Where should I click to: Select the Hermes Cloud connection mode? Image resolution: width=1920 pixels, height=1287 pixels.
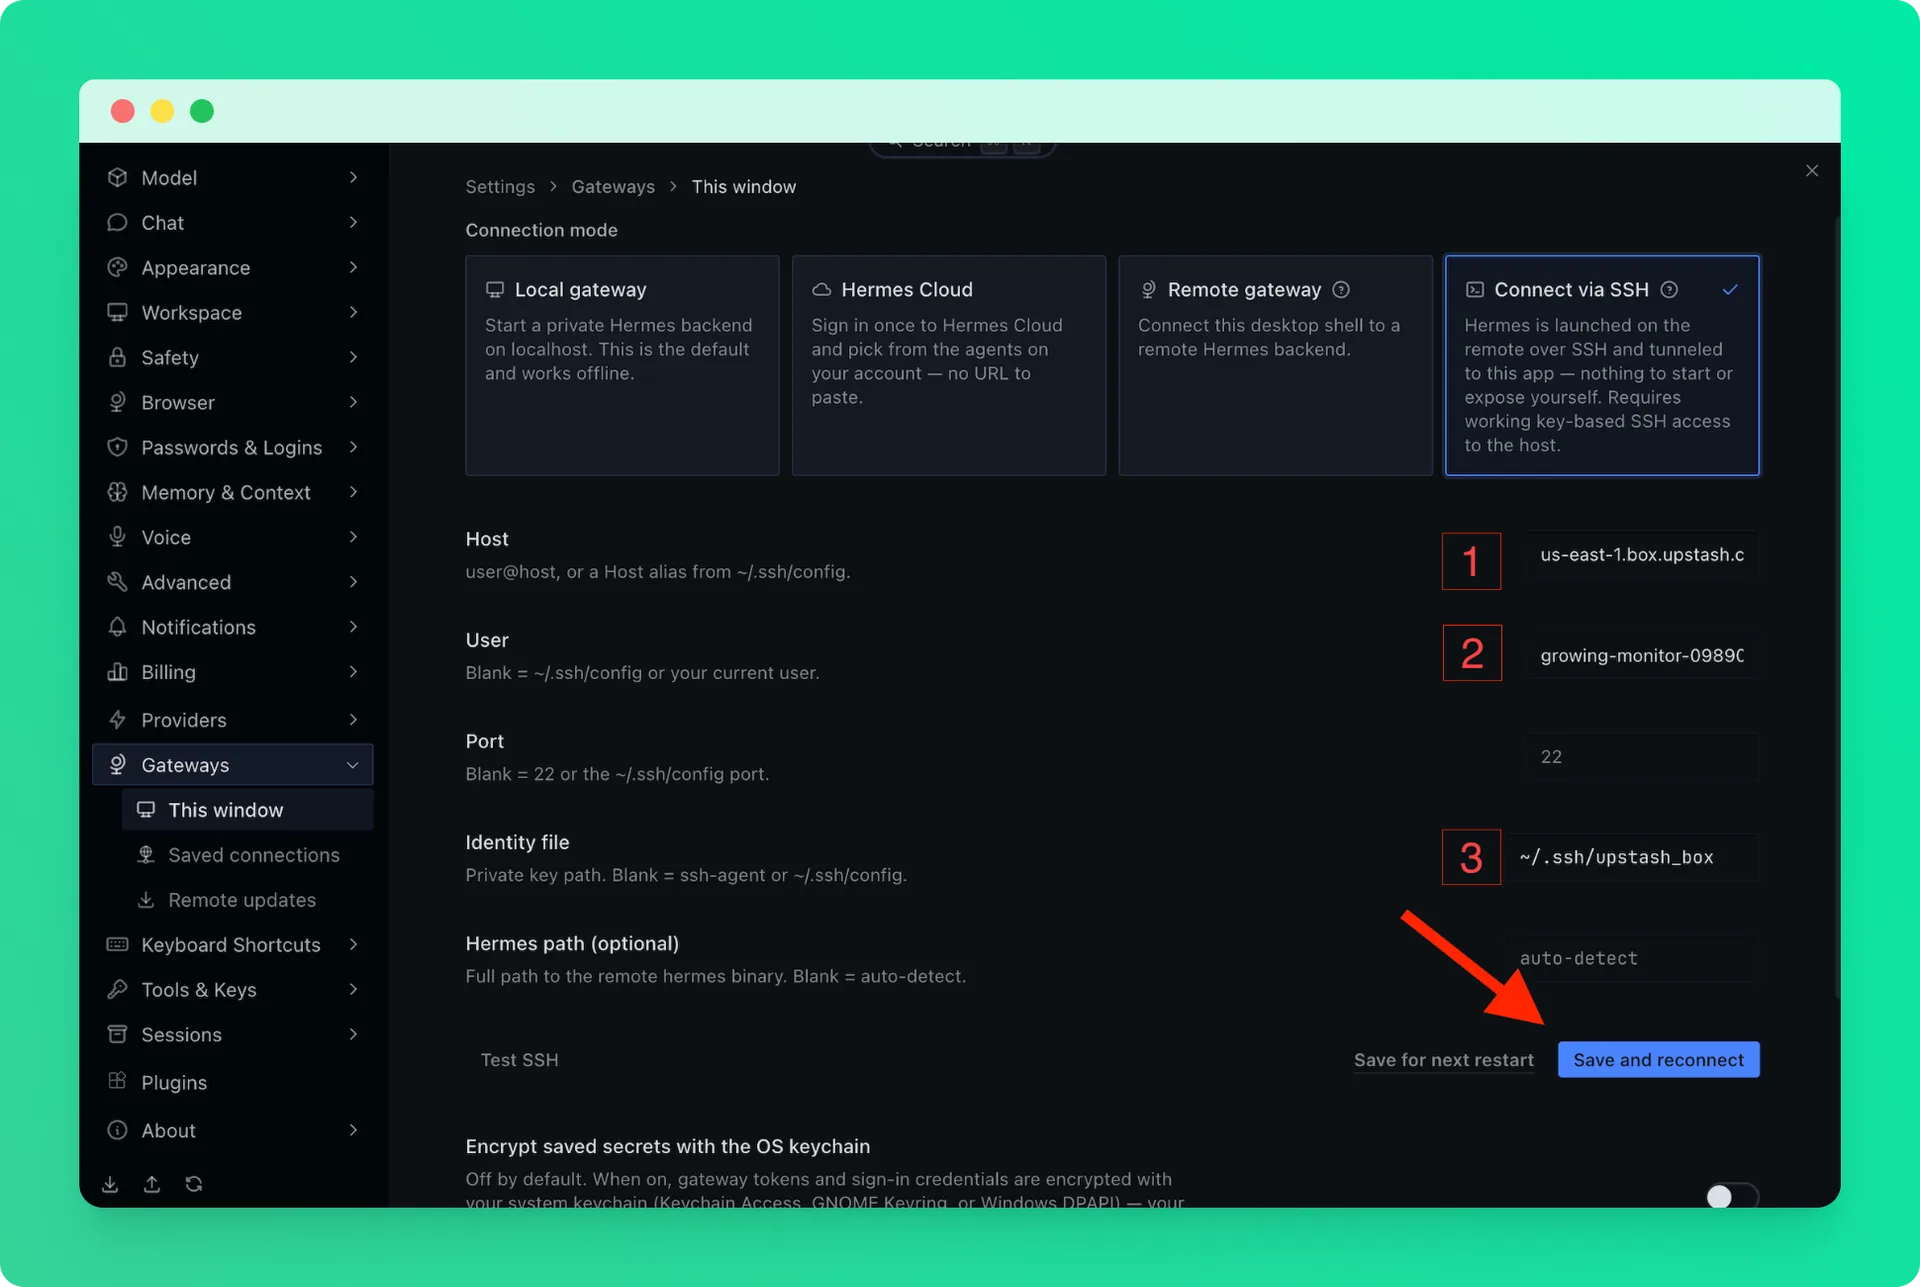(x=948, y=365)
